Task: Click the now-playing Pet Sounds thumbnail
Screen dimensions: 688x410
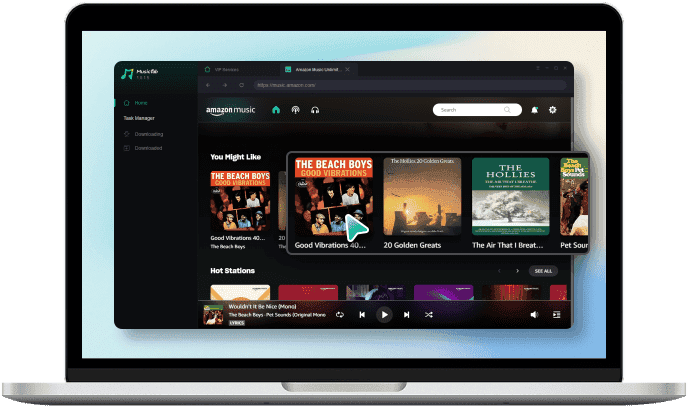Action: (213, 315)
